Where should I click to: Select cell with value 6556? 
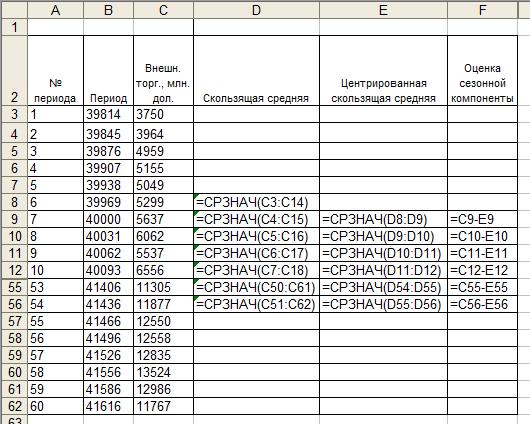[x=163, y=270]
